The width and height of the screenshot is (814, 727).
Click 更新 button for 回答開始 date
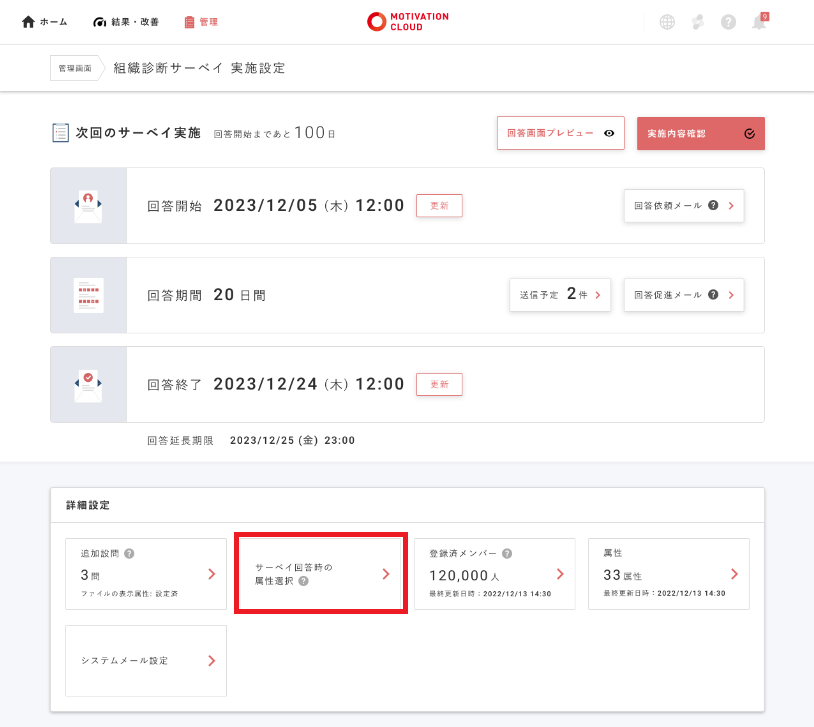tap(439, 205)
